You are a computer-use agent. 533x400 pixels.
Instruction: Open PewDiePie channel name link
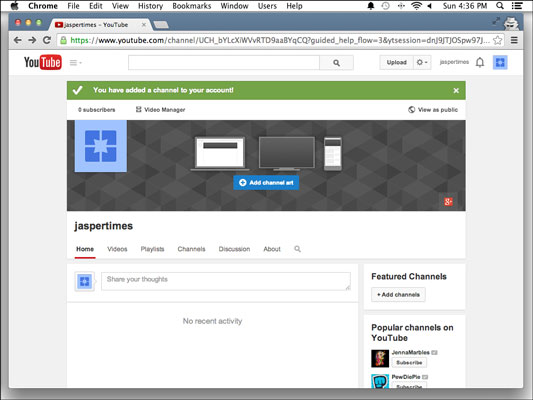click(x=406, y=377)
